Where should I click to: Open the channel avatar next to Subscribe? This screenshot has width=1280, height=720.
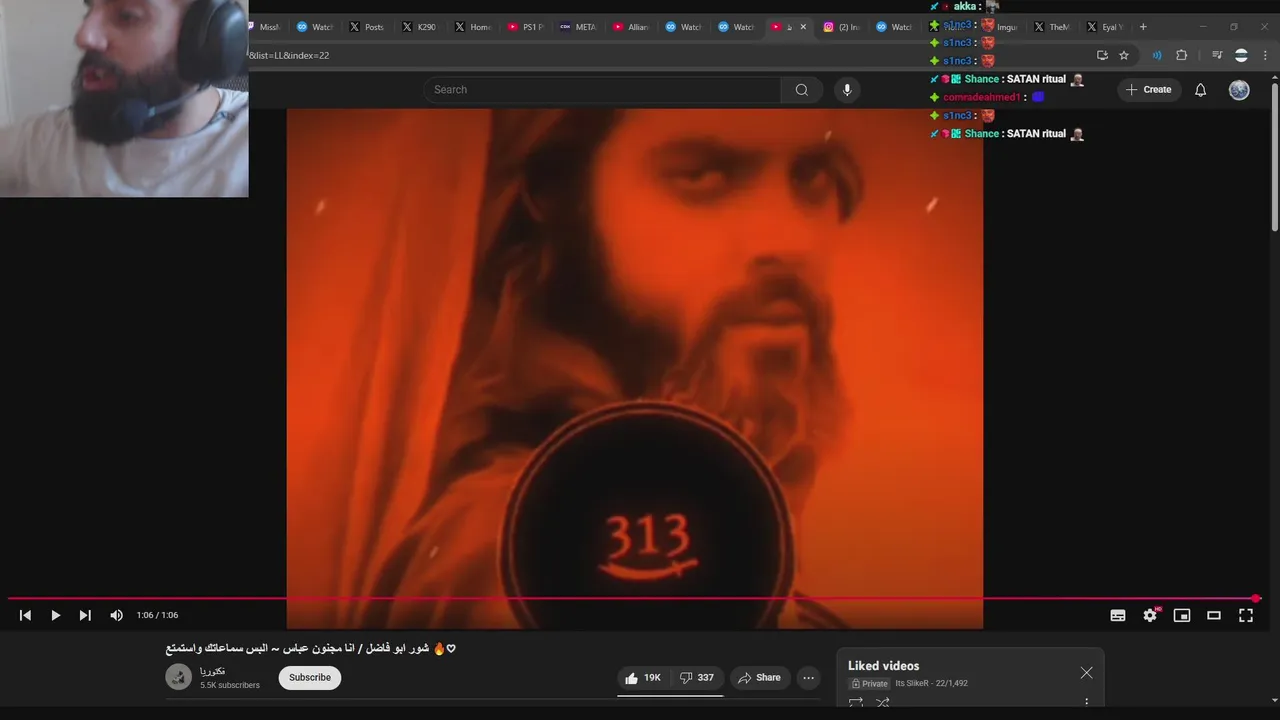pyautogui.click(x=178, y=677)
